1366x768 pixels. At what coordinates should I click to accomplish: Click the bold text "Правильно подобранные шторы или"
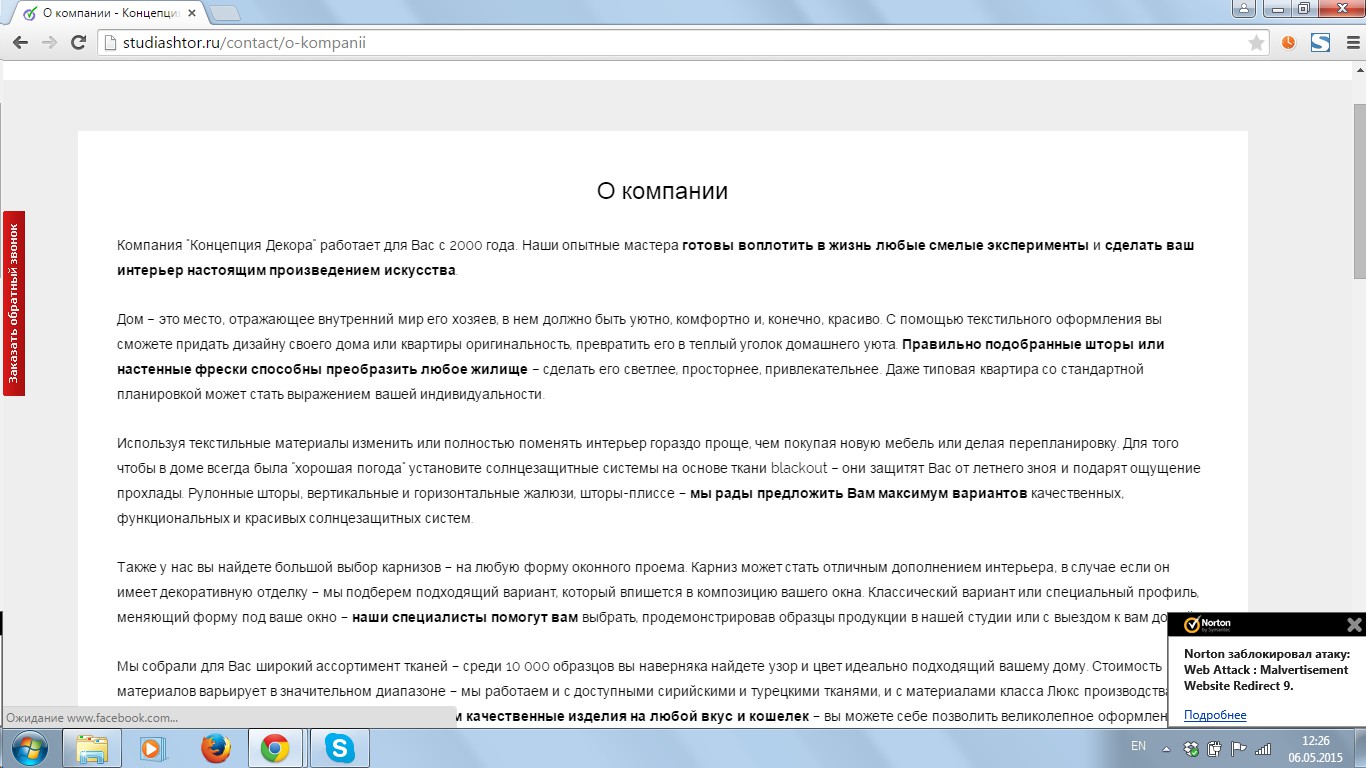click(1033, 344)
